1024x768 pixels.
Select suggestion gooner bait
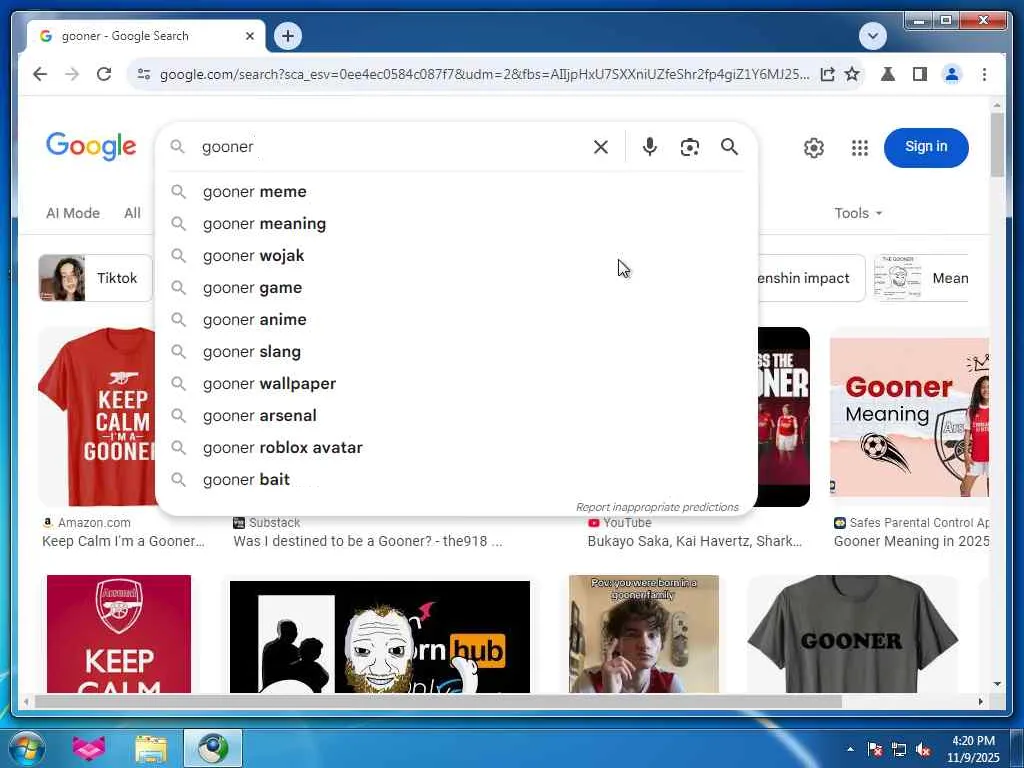[x=456, y=480]
